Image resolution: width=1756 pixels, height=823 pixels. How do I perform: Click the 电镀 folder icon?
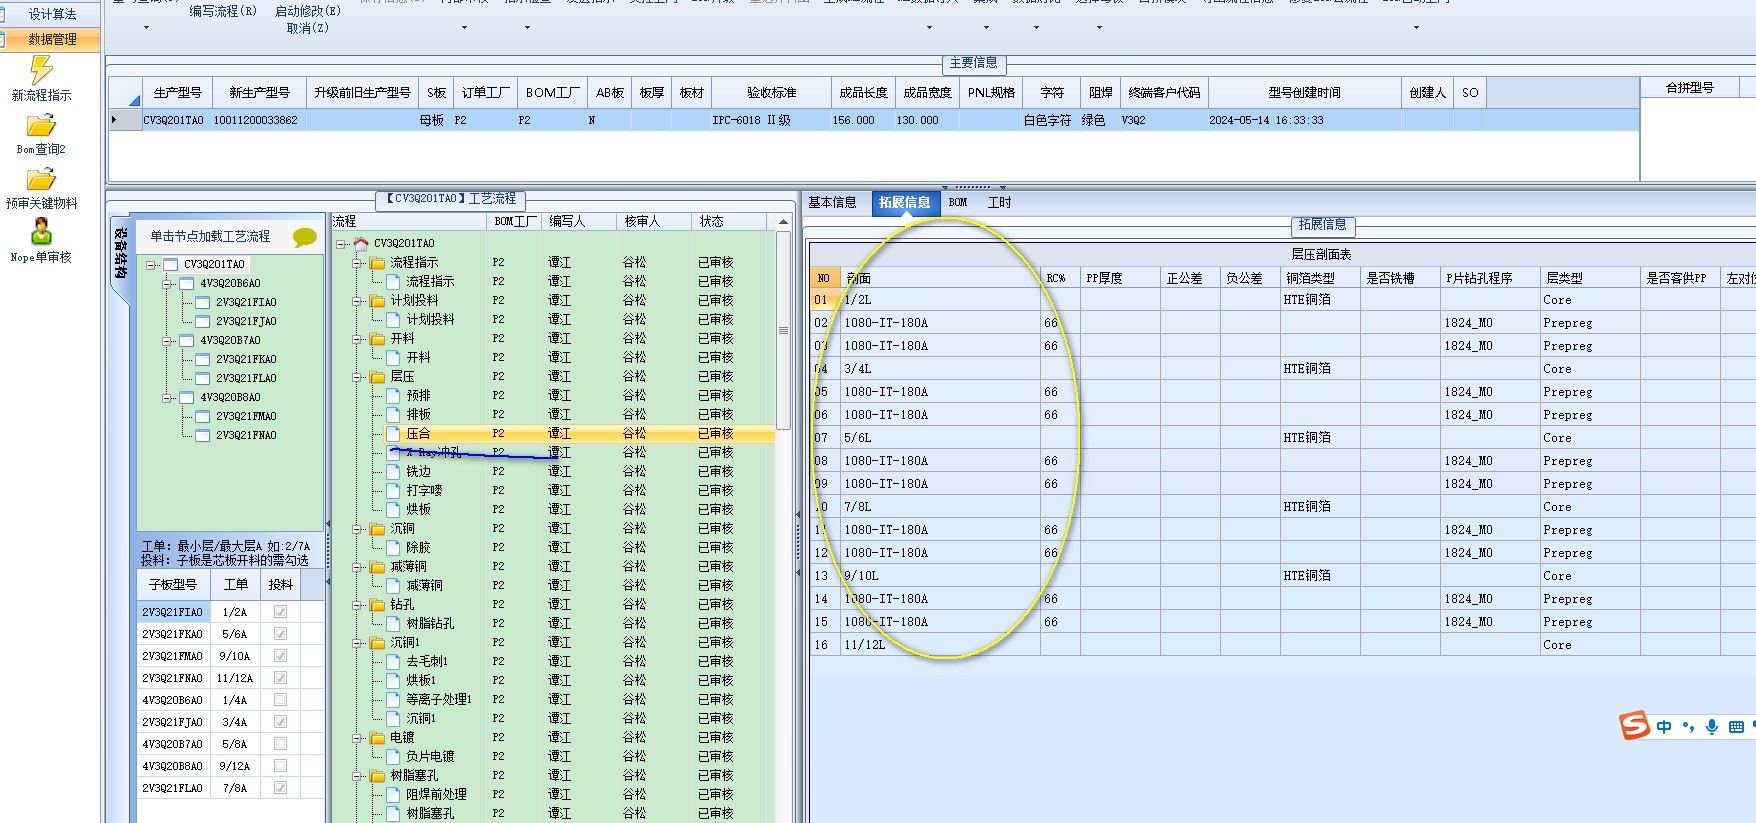click(x=378, y=738)
